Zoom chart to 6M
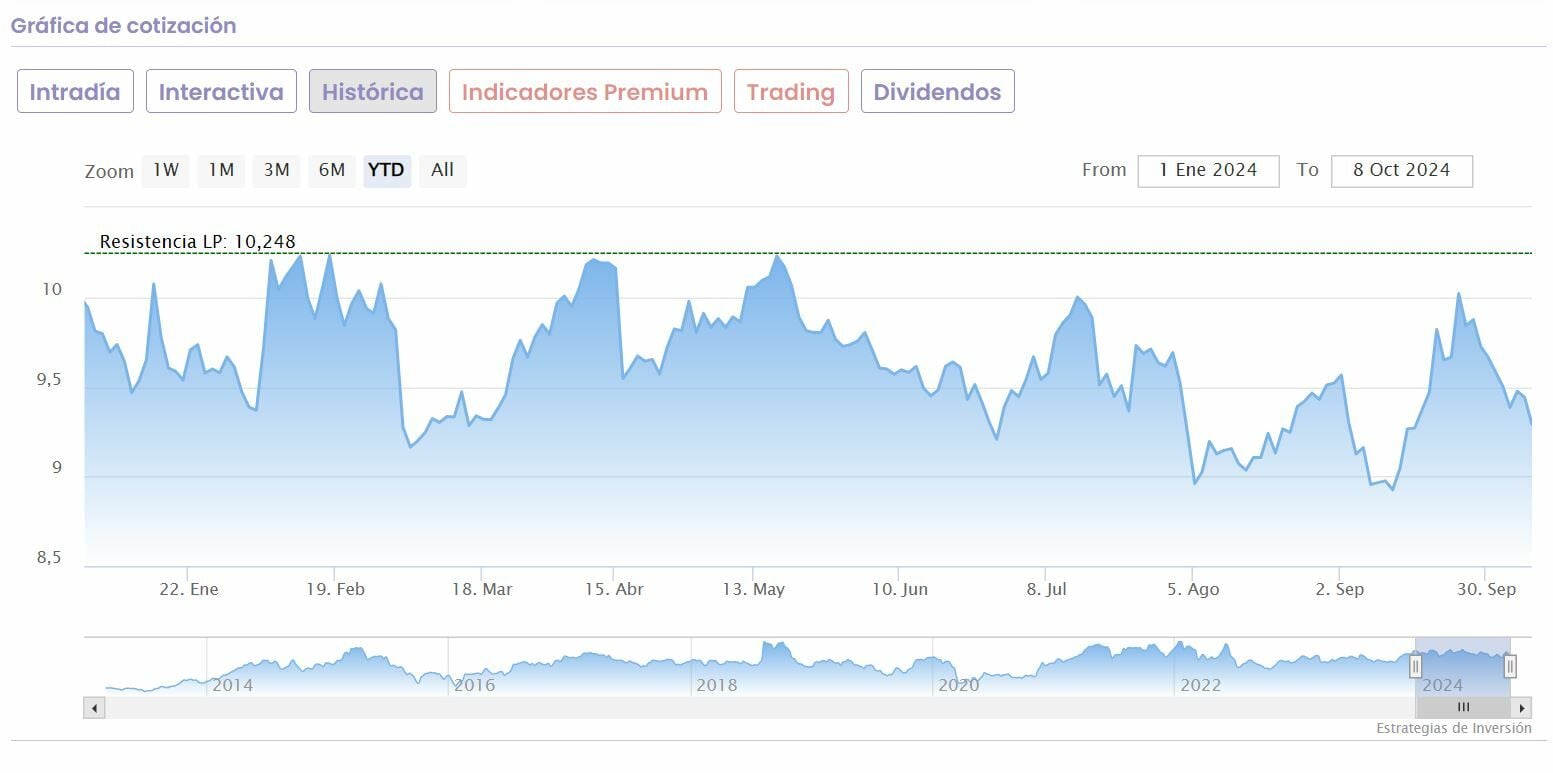Image resolution: width=1553 pixels, height=773 pixels. 332,170
